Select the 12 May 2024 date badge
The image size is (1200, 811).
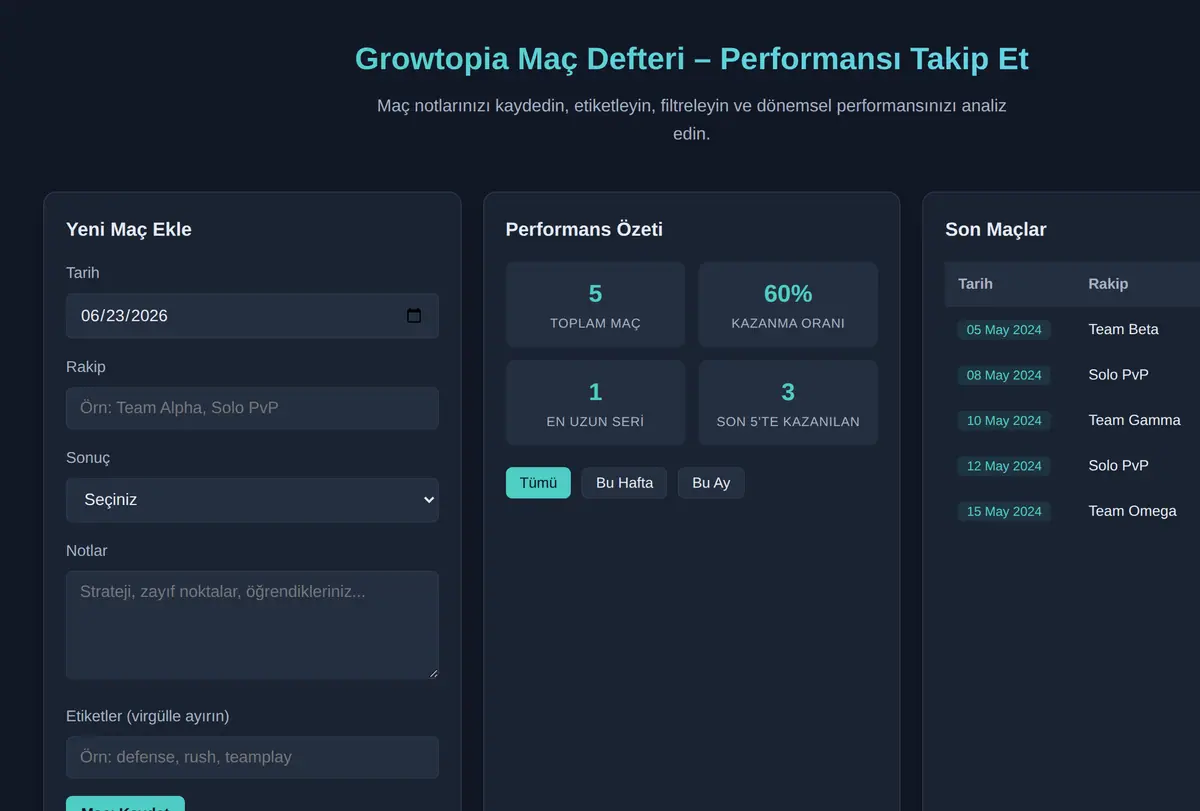point(1004,466)
